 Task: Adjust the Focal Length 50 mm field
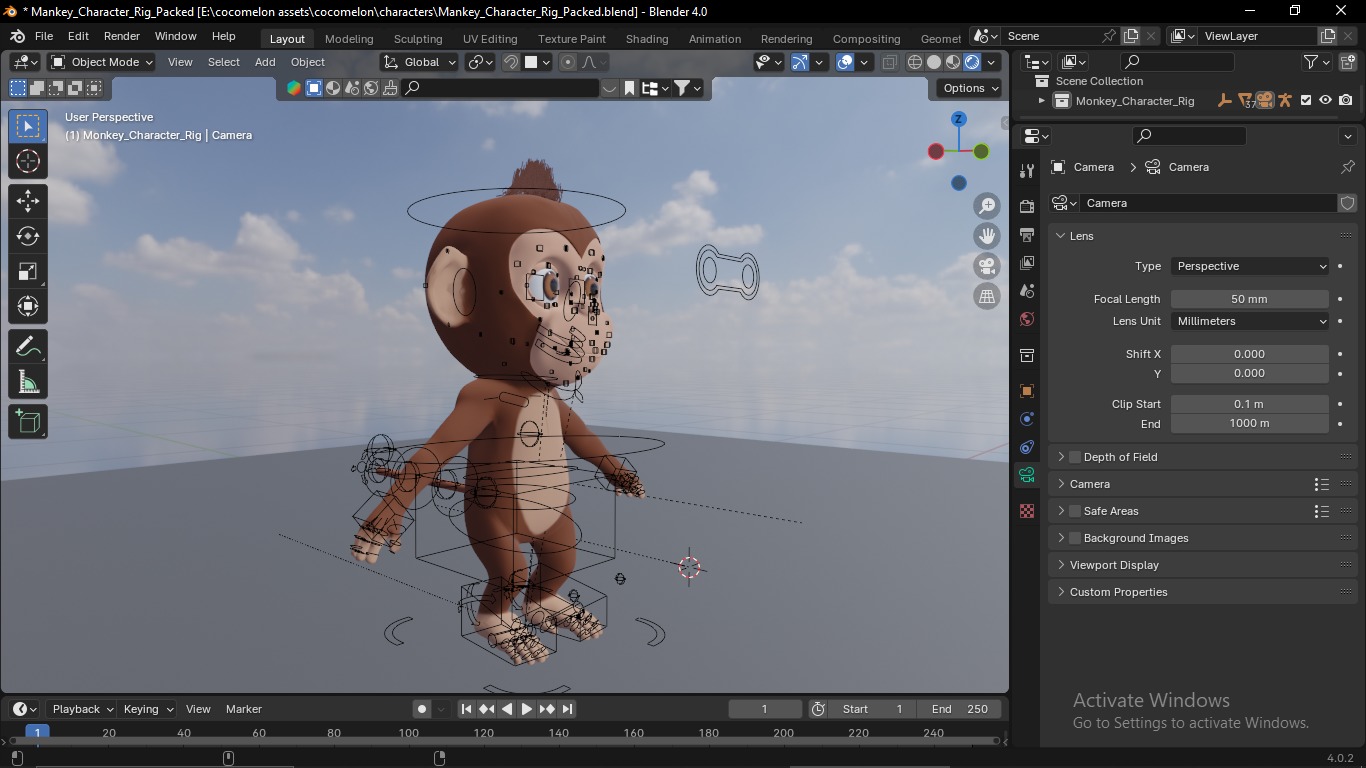1250,299
